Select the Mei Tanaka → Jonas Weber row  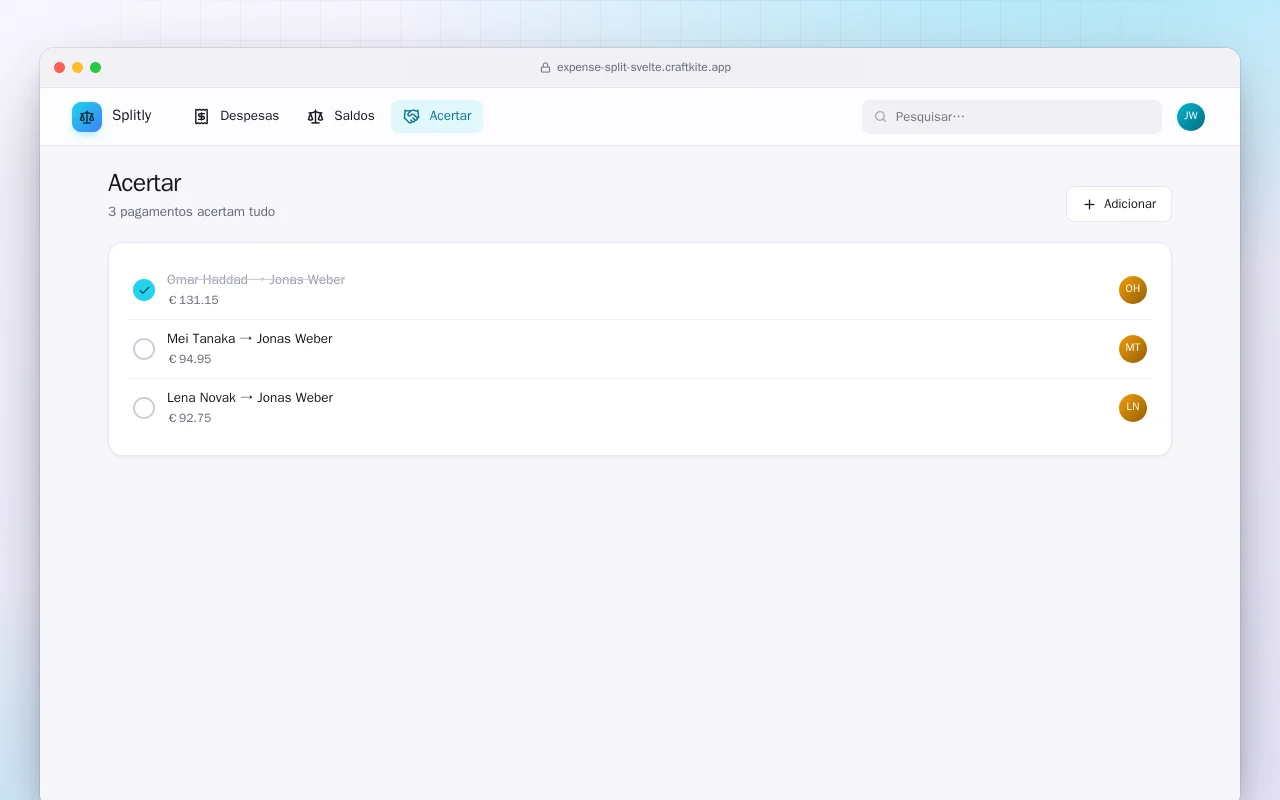[x=640, y=349]
